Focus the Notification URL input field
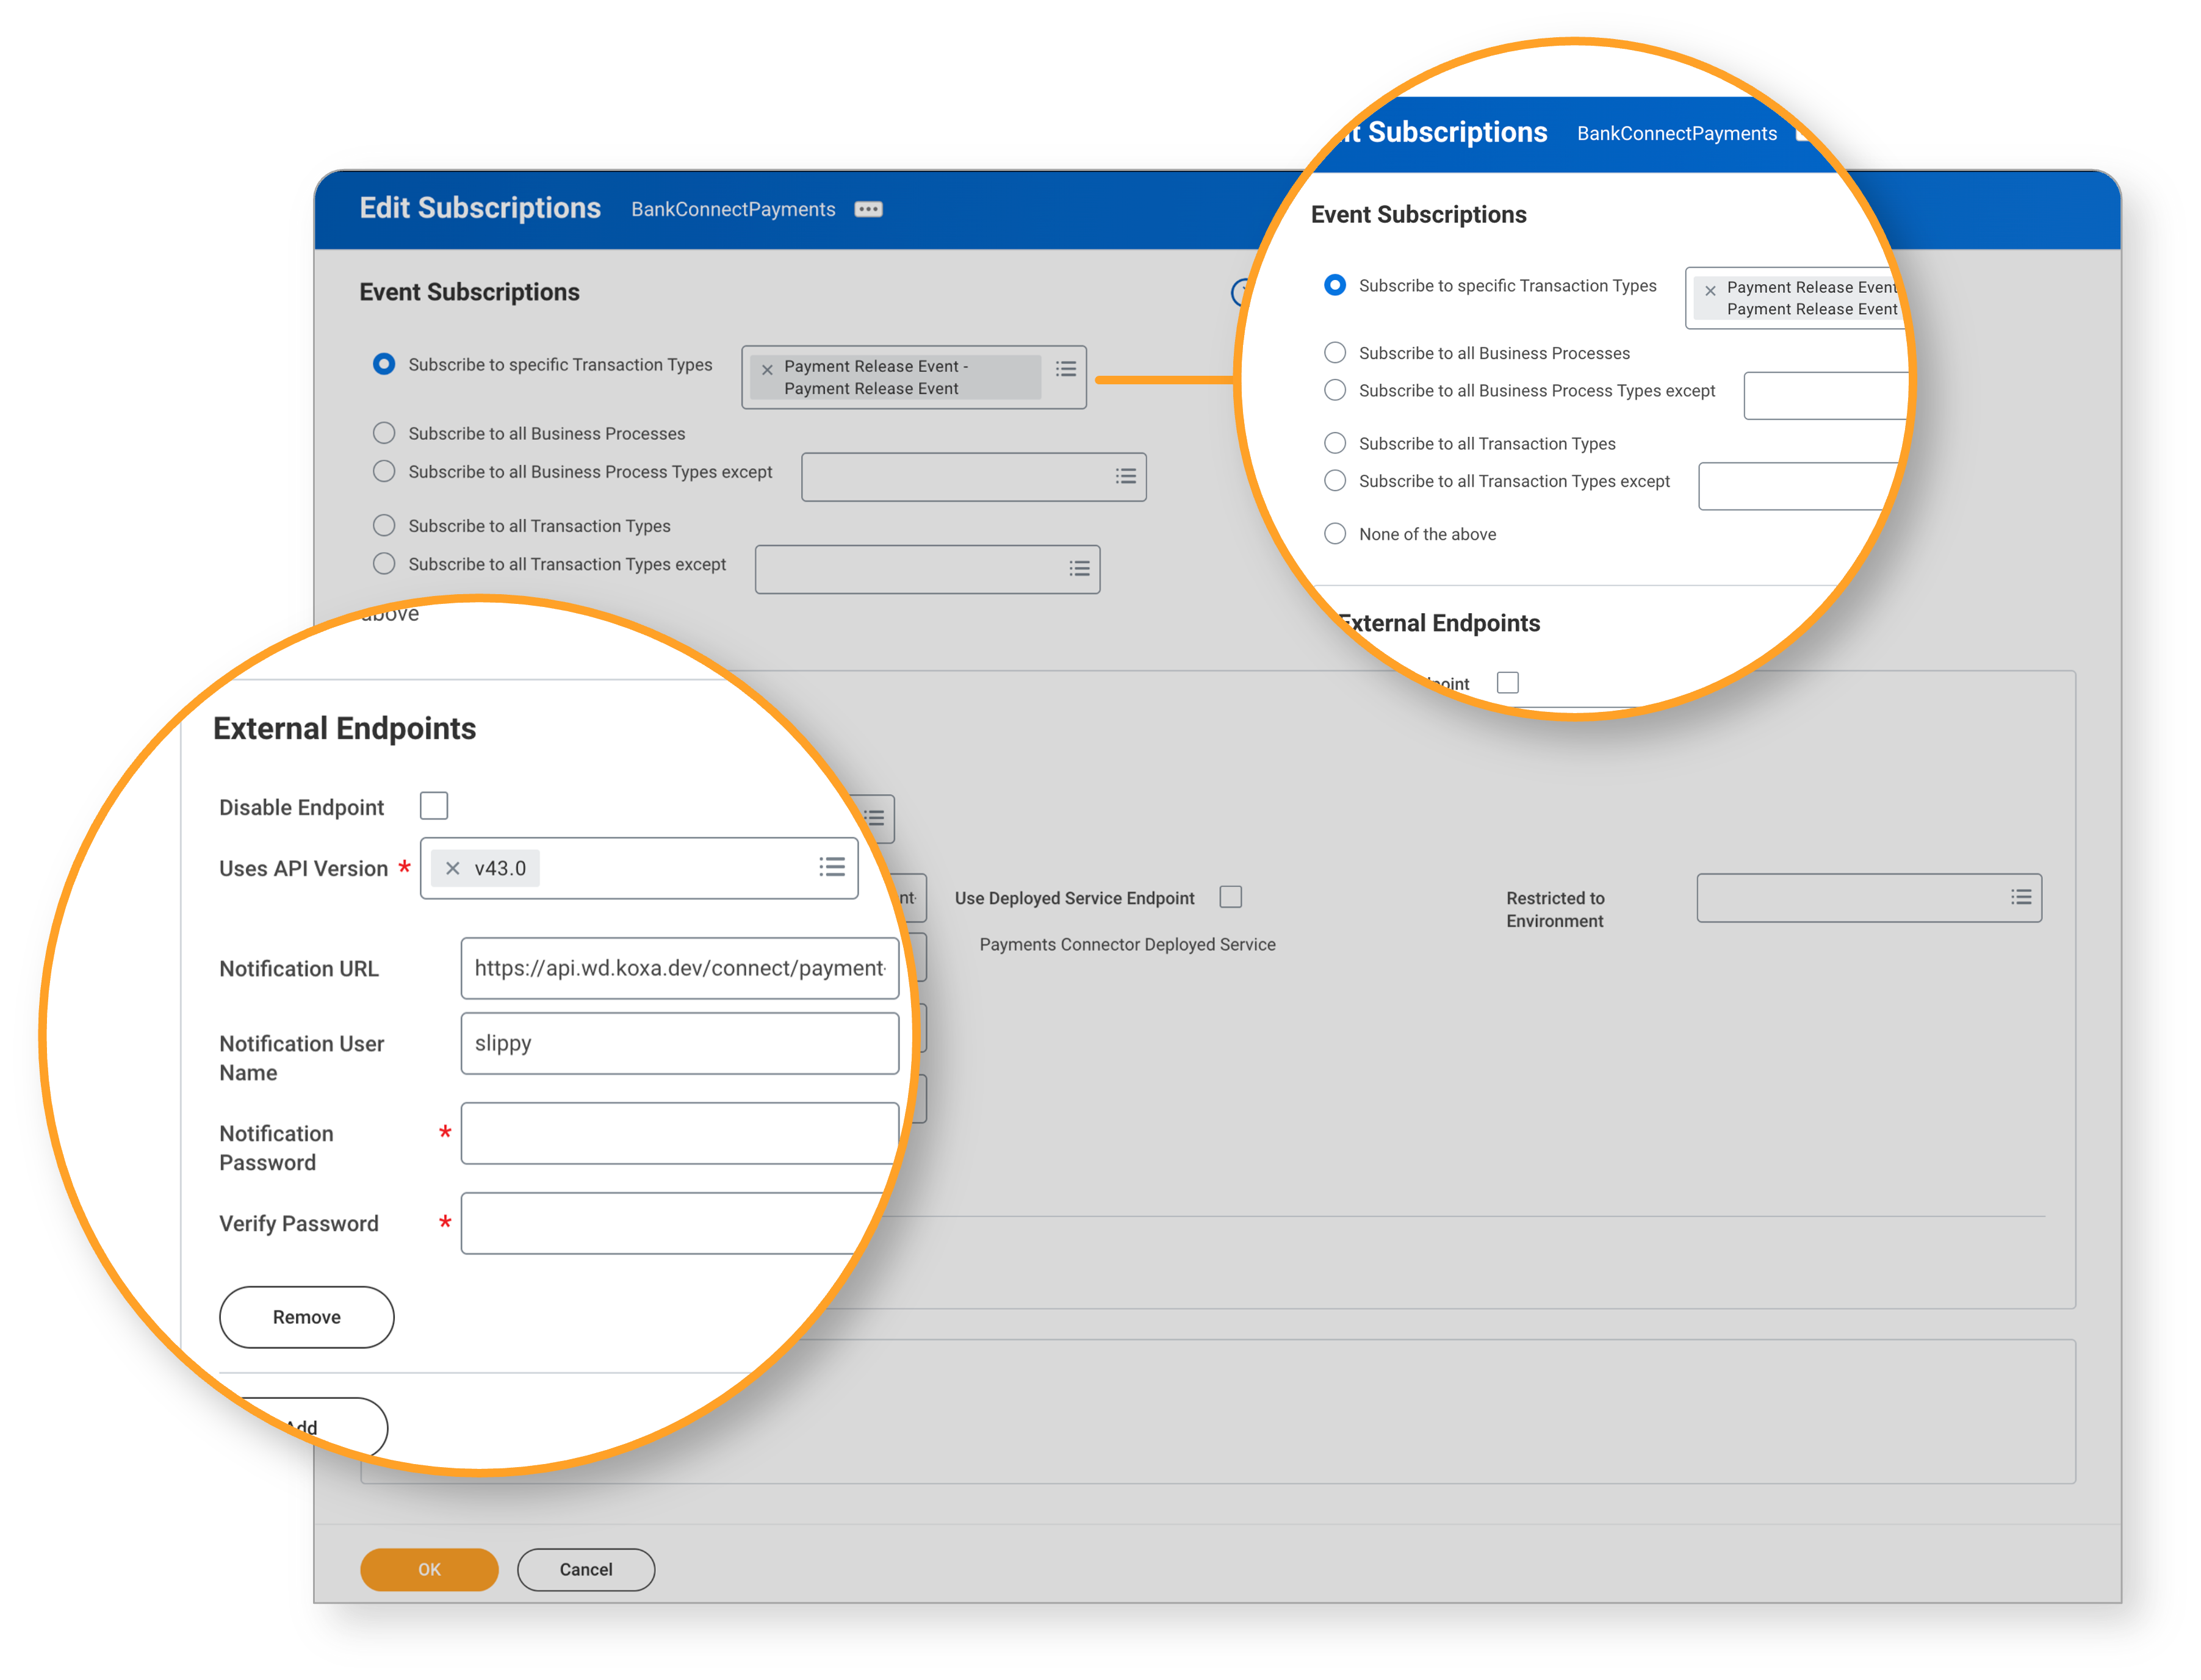2201x1680 pixels. tap(680, 968)
